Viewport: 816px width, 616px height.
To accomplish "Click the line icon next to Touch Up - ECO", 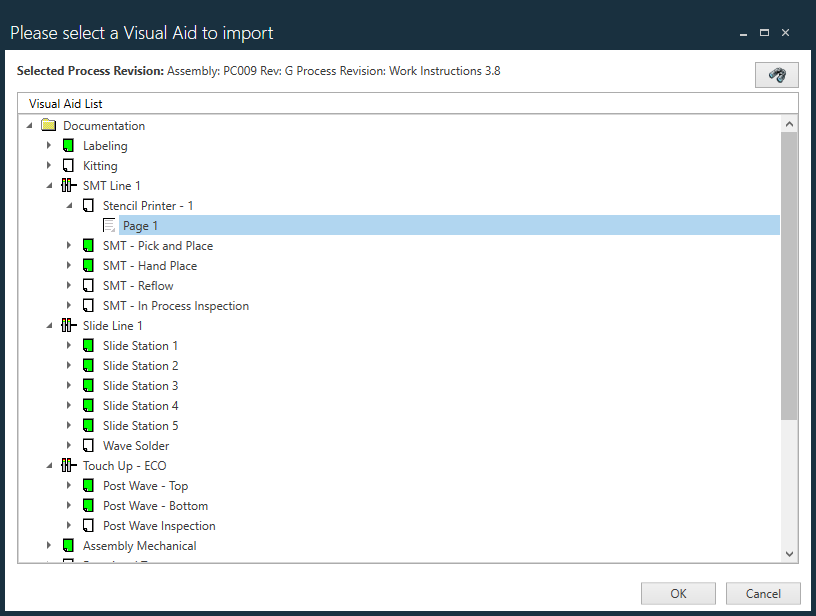I will [68, 465].
